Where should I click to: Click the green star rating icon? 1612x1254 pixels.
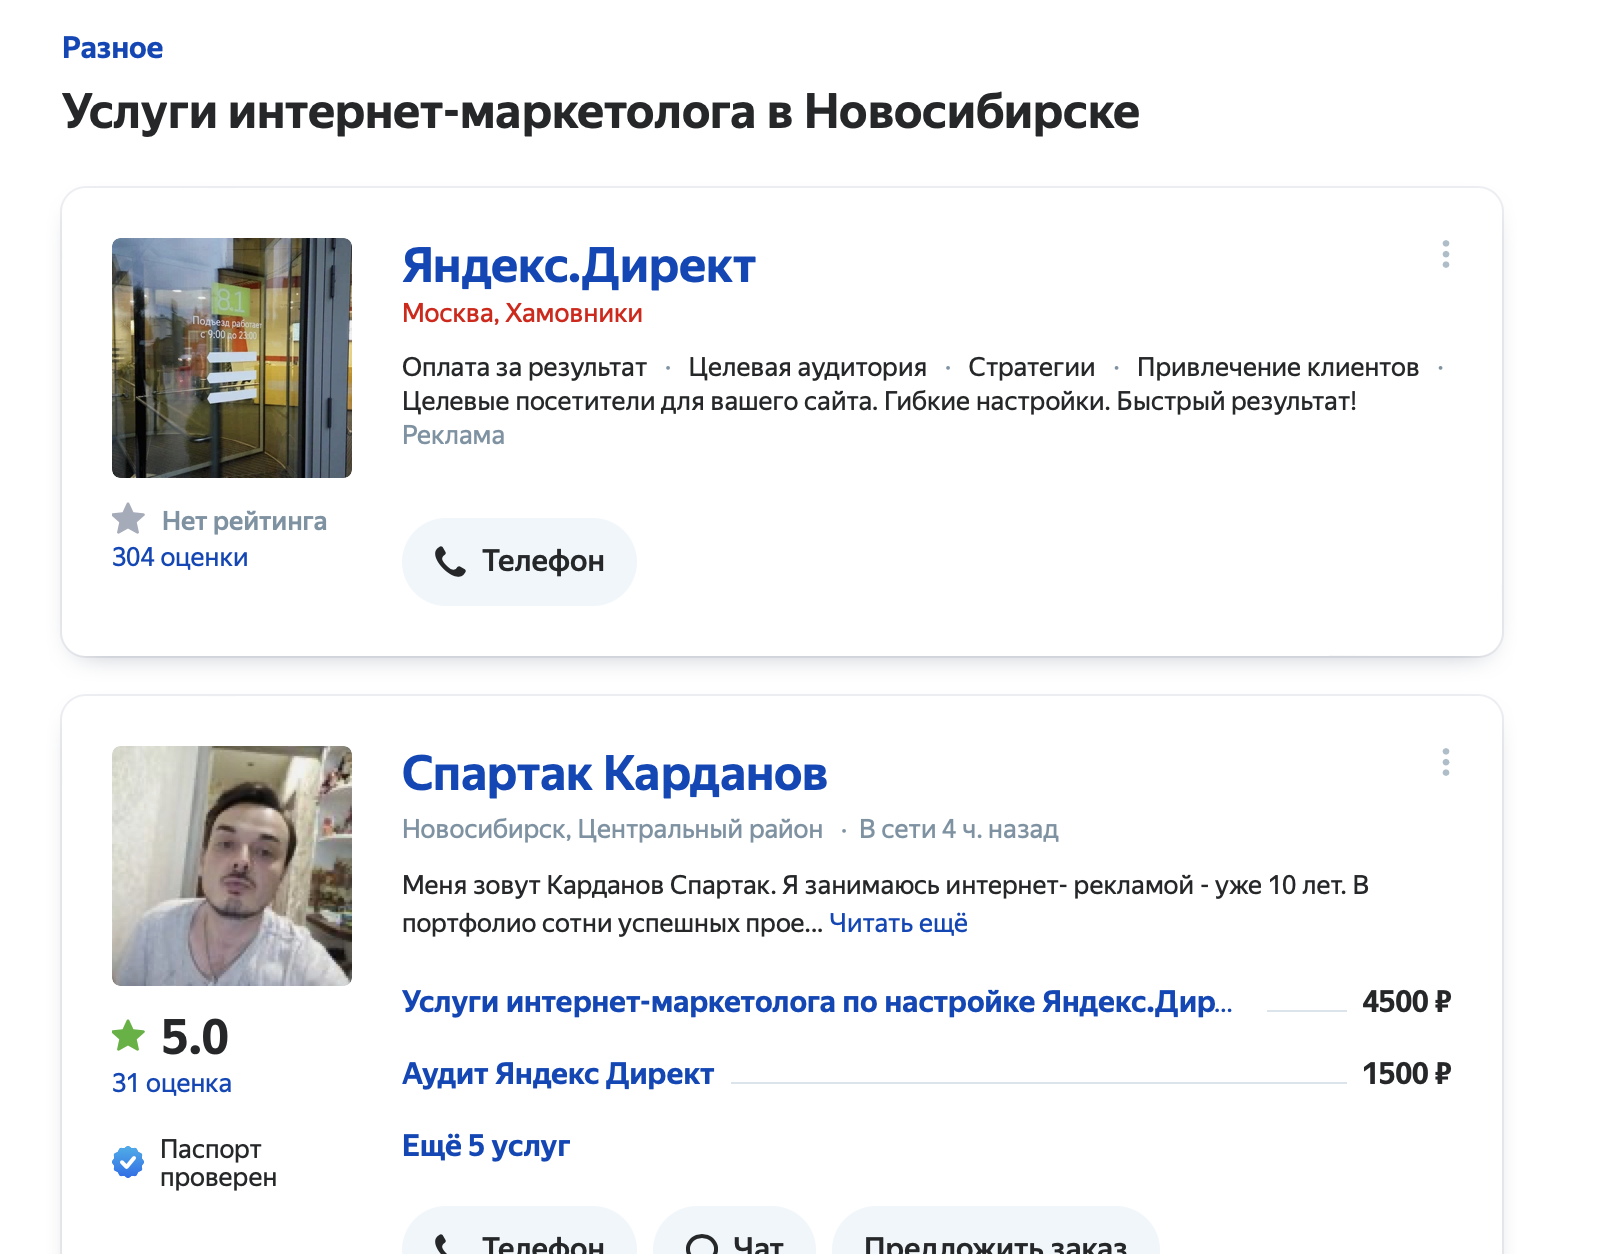128,1036
